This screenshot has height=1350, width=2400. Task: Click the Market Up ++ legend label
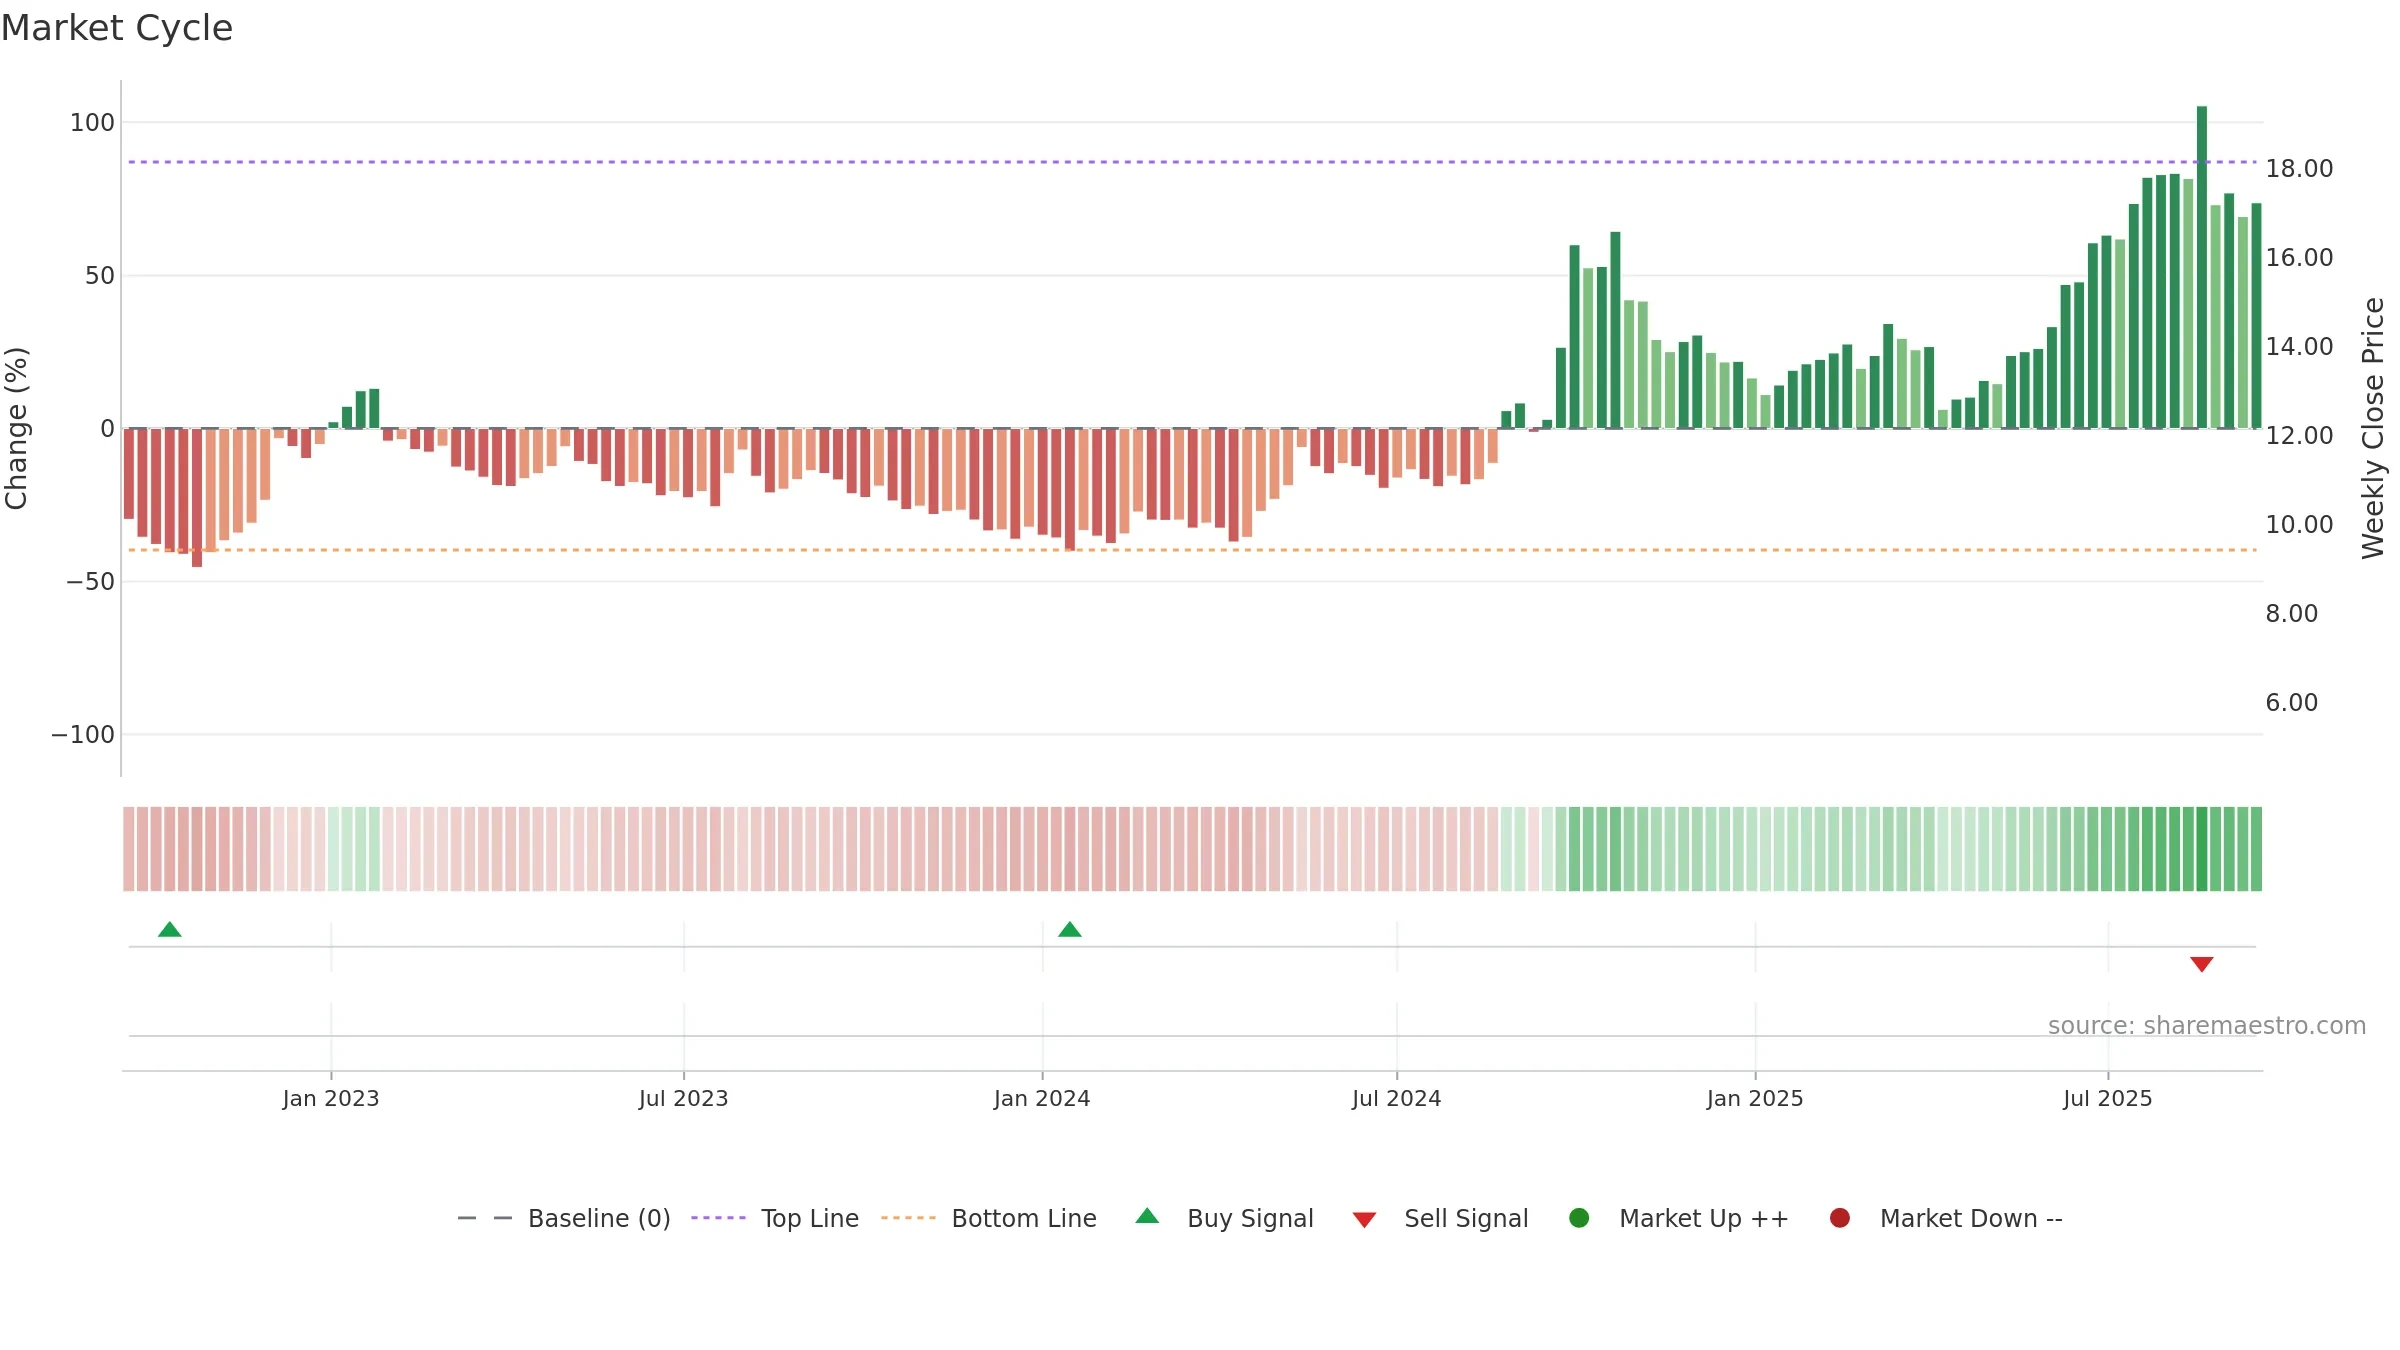point(1704,1219)
